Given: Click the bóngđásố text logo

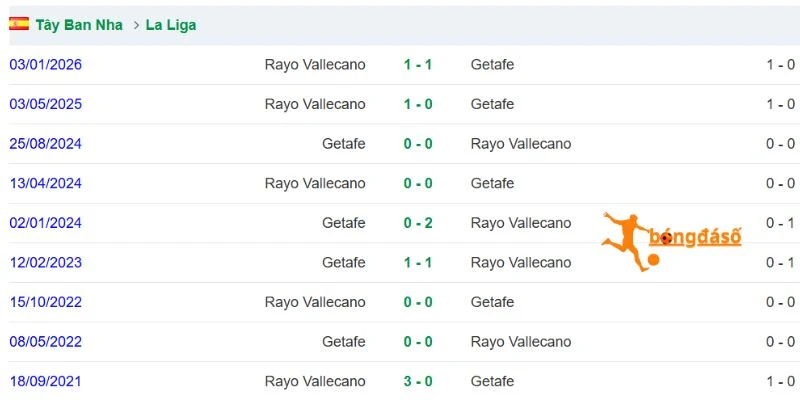Looking at the screenshot, I should tap(695, 237).
